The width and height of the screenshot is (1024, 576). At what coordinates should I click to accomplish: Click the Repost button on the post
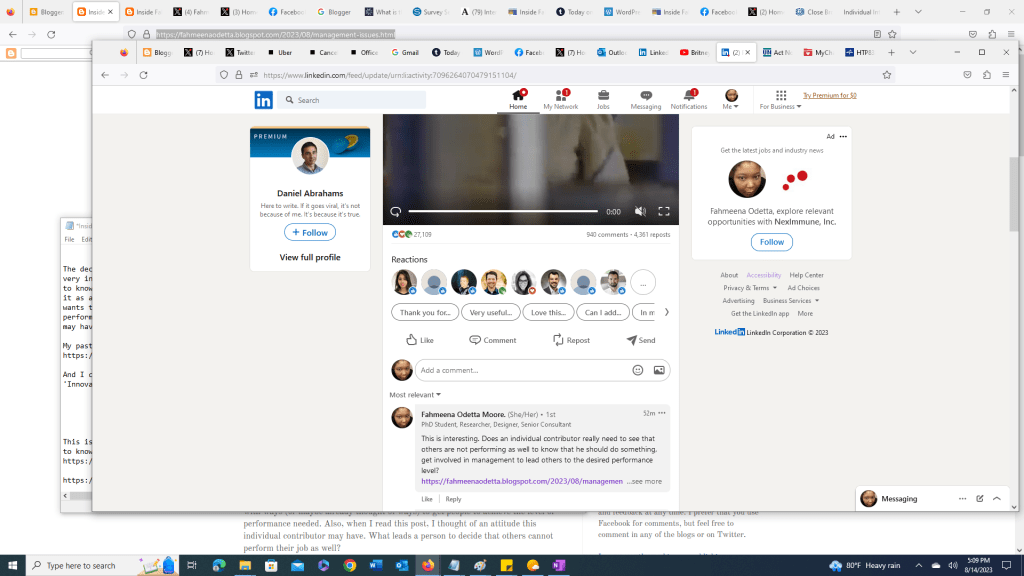tap(571, 340)
